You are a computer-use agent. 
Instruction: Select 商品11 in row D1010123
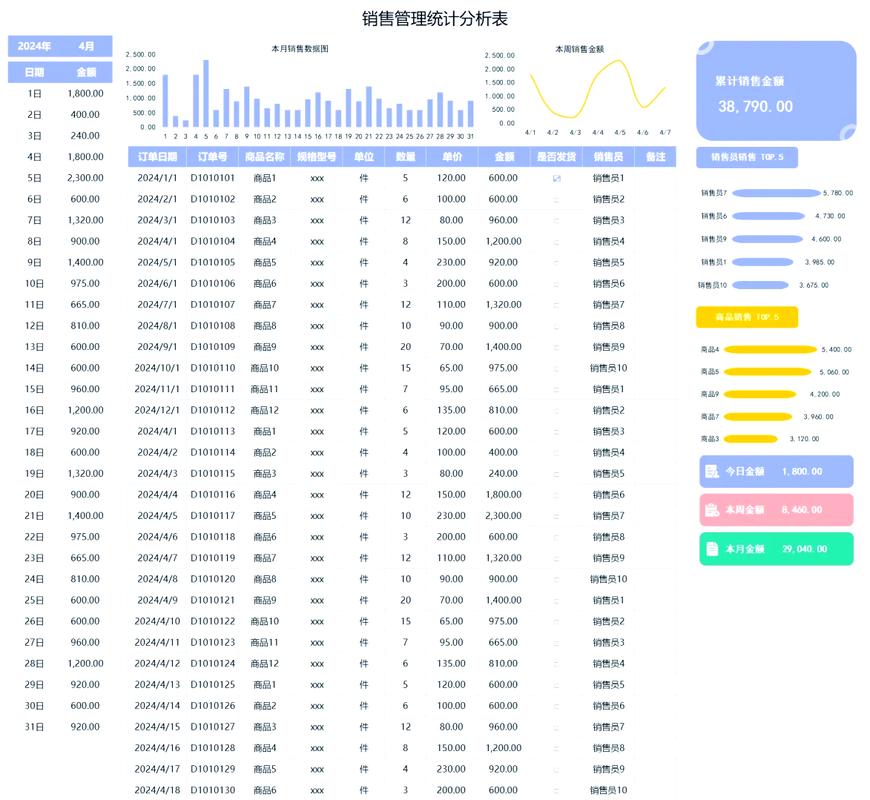pos(265,642)
